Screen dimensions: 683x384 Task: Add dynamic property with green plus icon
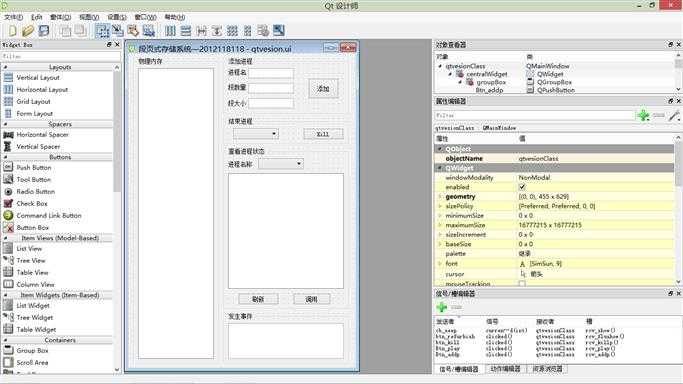[643, 115]
